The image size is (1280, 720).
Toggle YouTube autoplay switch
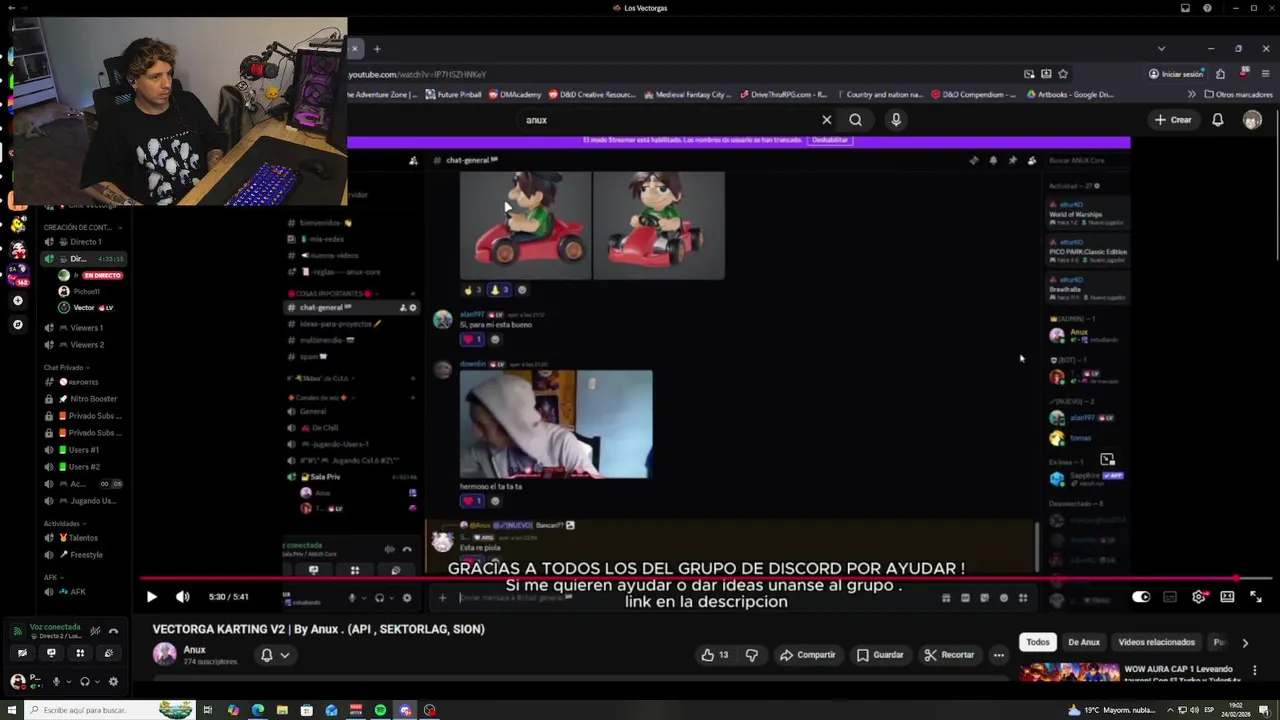[1141, 597]
